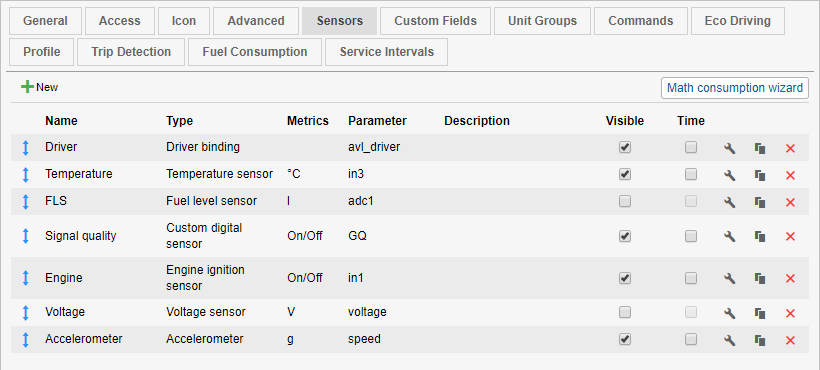
Task: Uncheck Visible for Accelerometer sensor
Action: [624, 339]
